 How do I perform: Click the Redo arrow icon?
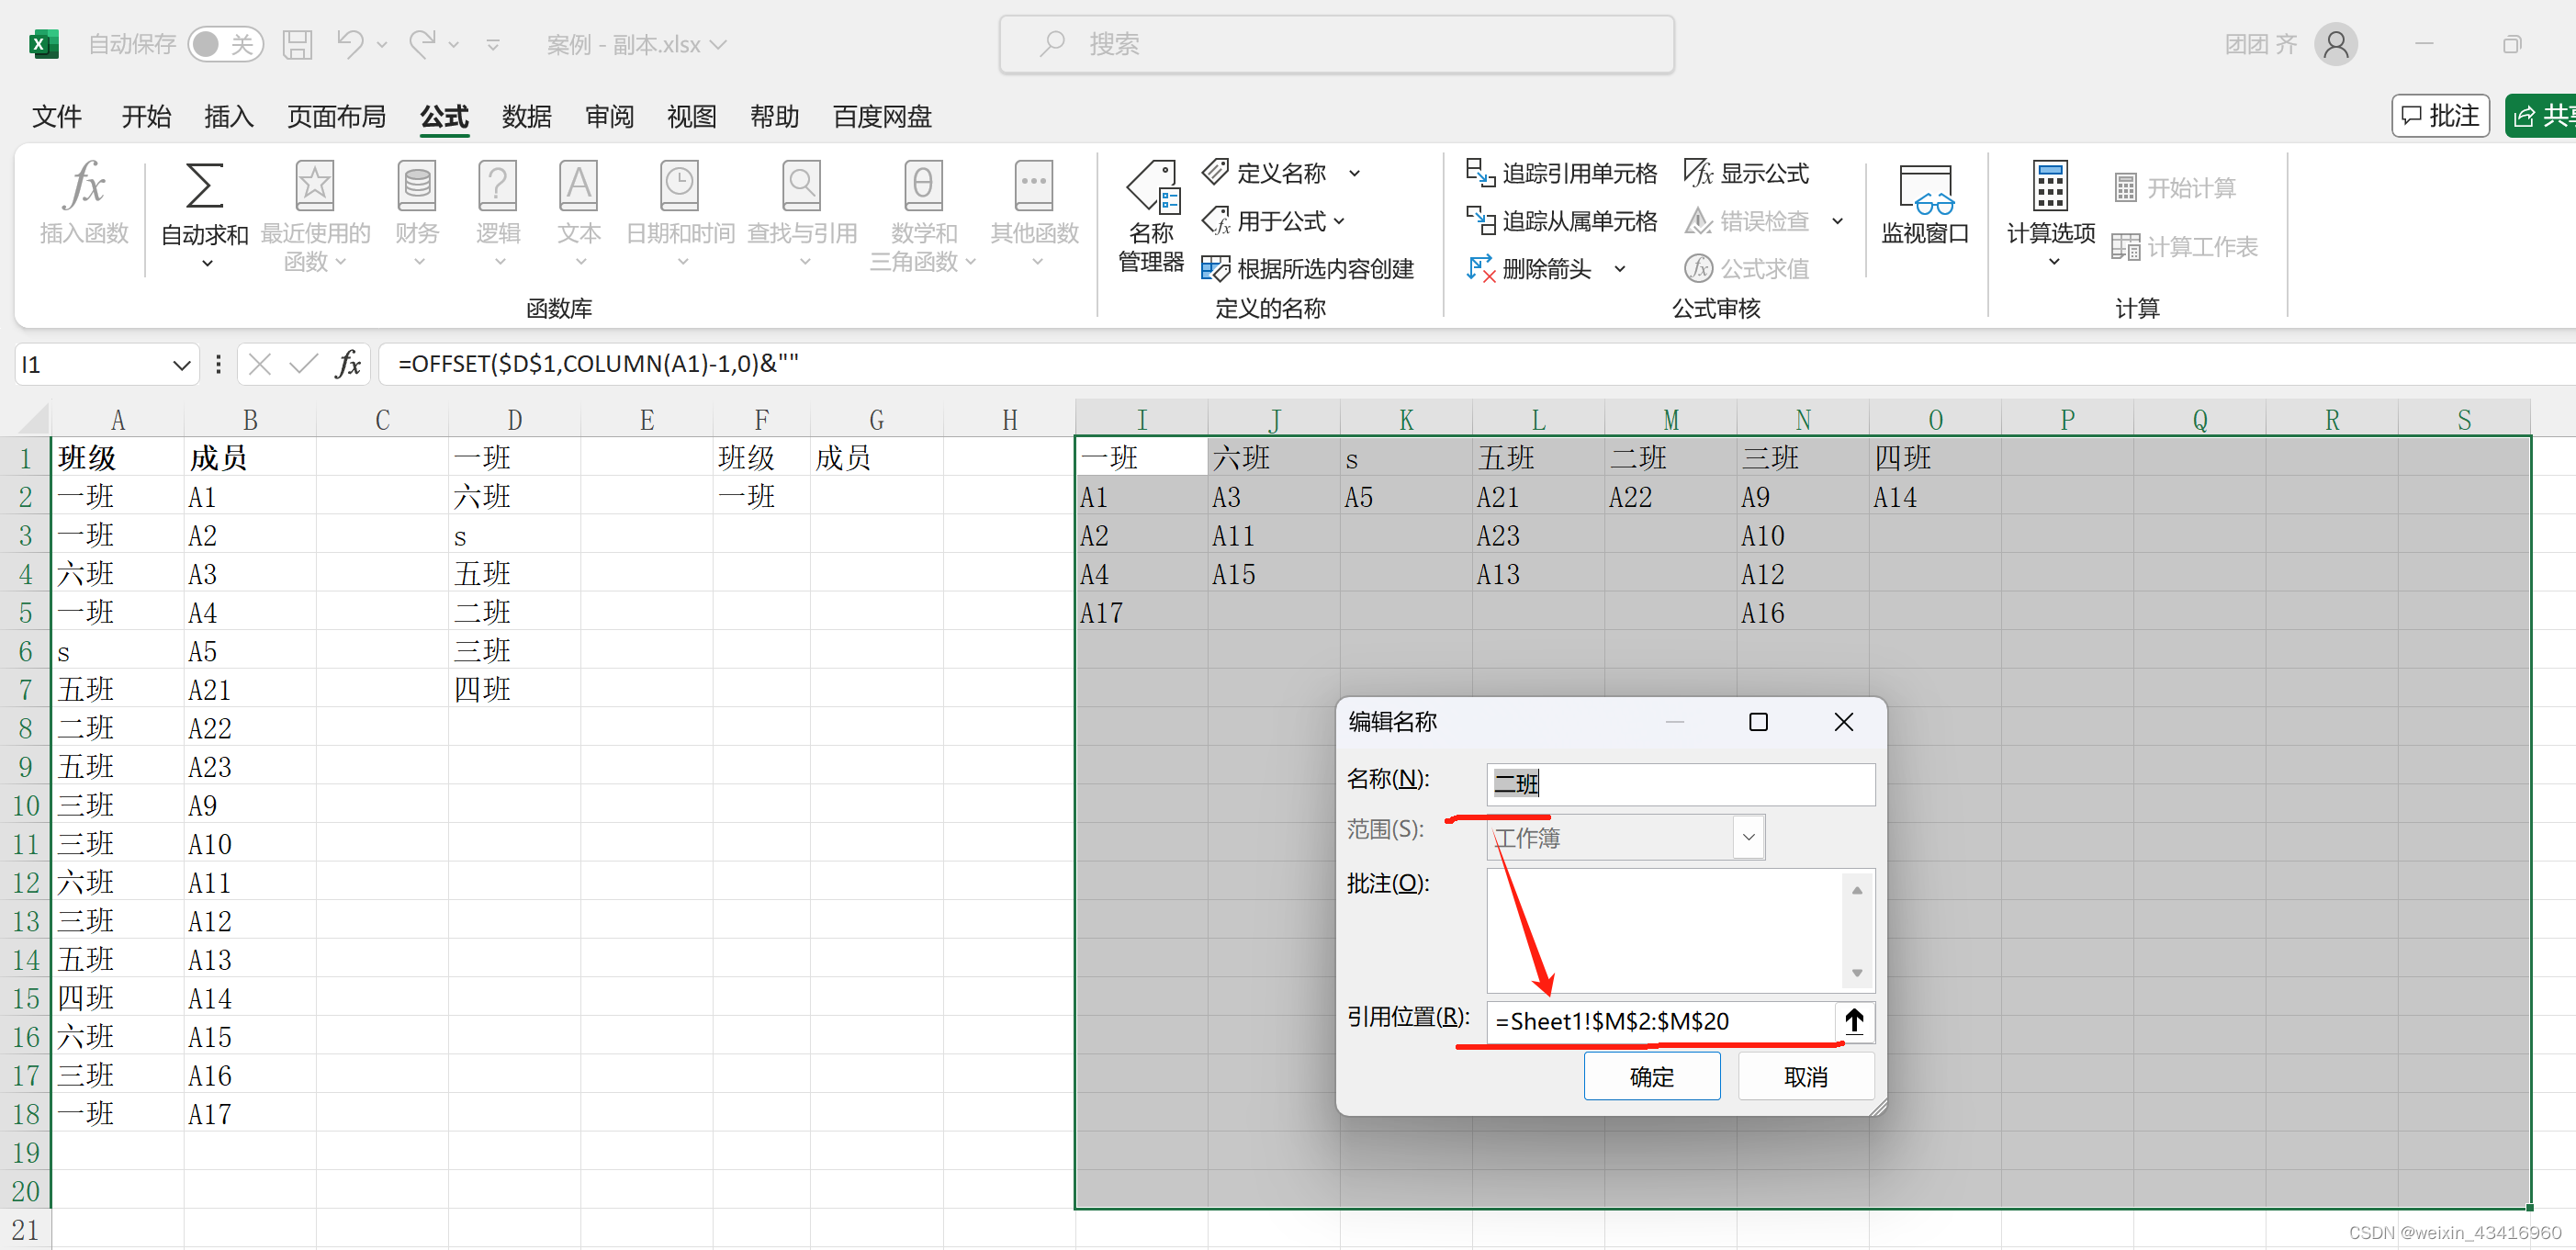[x=422, y=43]
